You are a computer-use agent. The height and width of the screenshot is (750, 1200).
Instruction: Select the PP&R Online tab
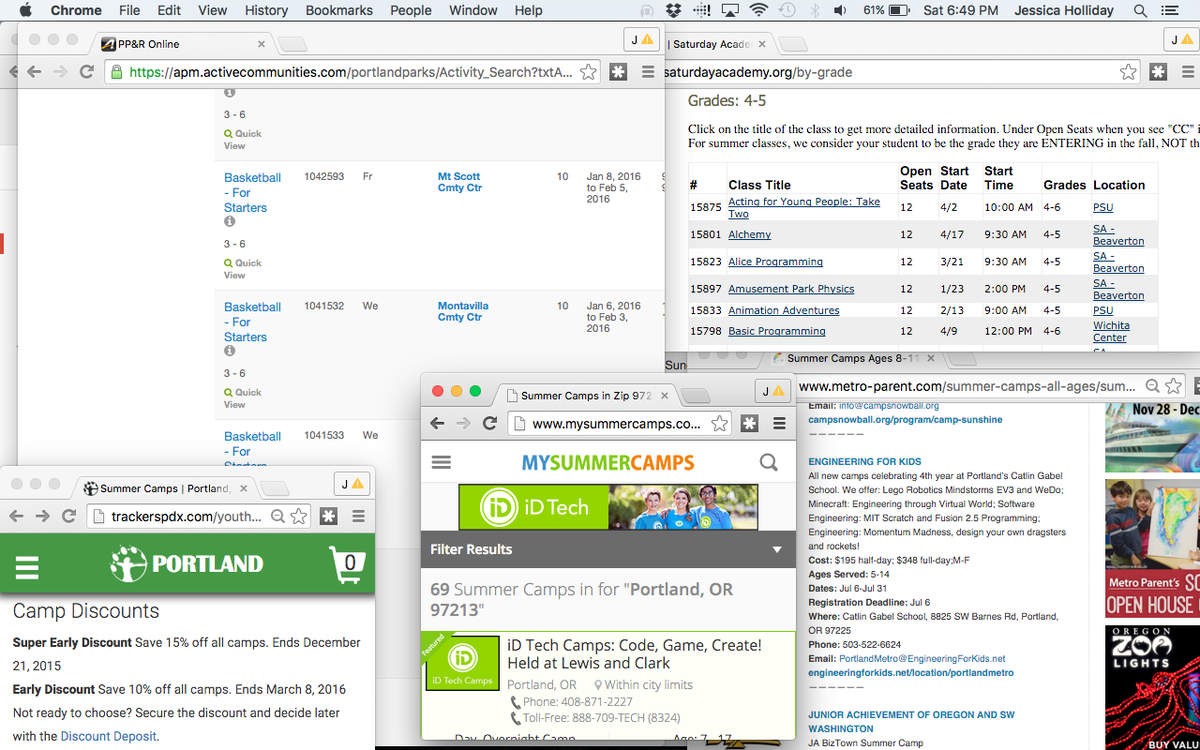(182, 44)
